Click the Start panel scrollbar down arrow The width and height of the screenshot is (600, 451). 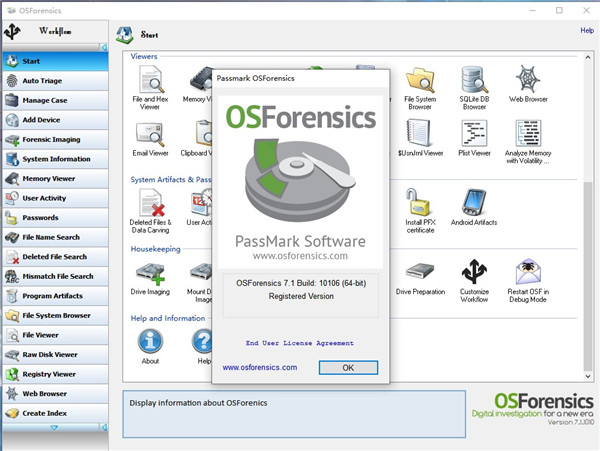(588, 376)
